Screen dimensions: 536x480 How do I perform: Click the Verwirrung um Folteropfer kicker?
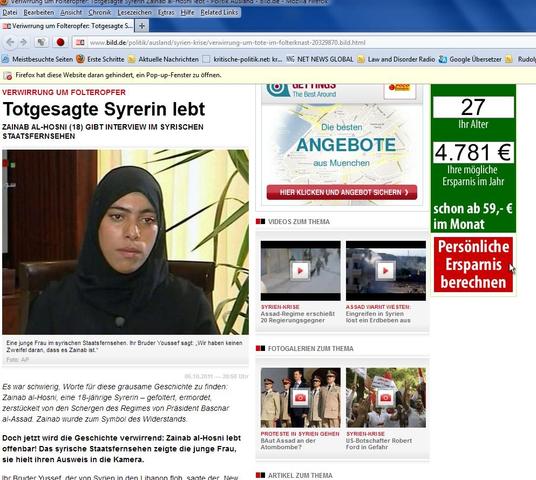click(64, 92)
